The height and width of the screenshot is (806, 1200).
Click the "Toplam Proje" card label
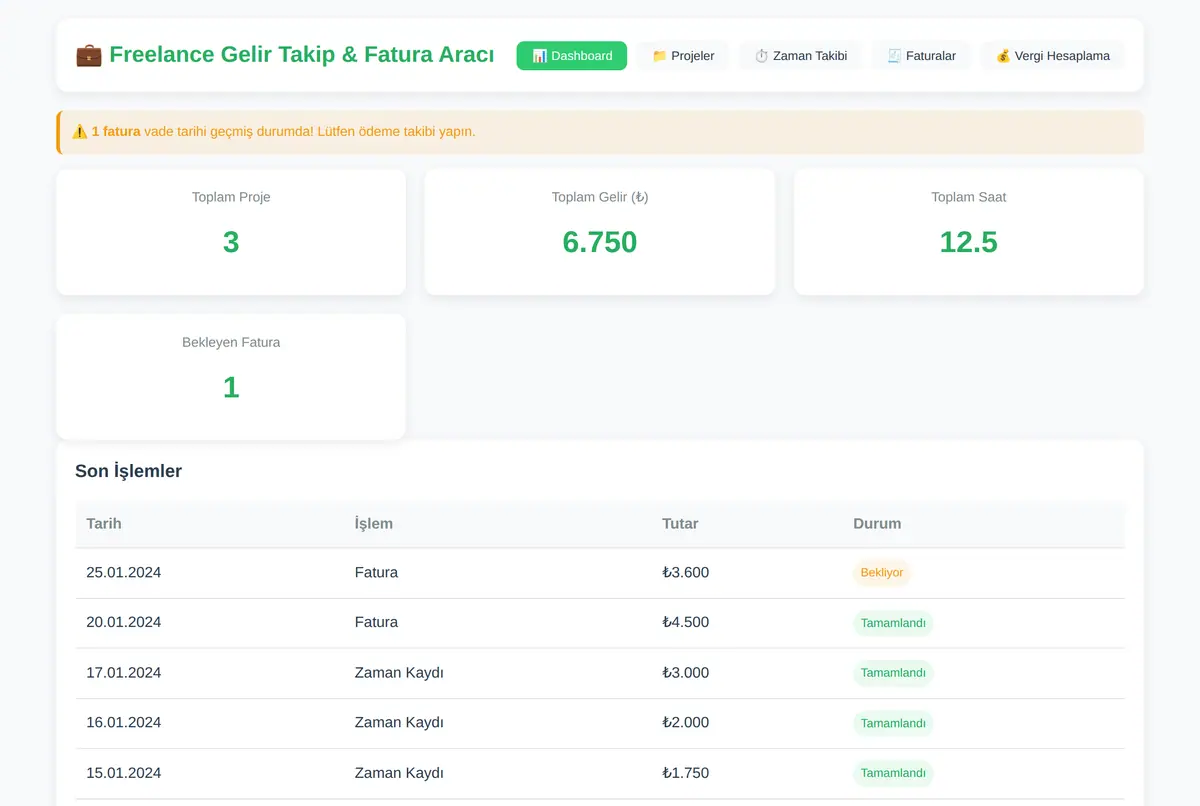coord(231,197)
